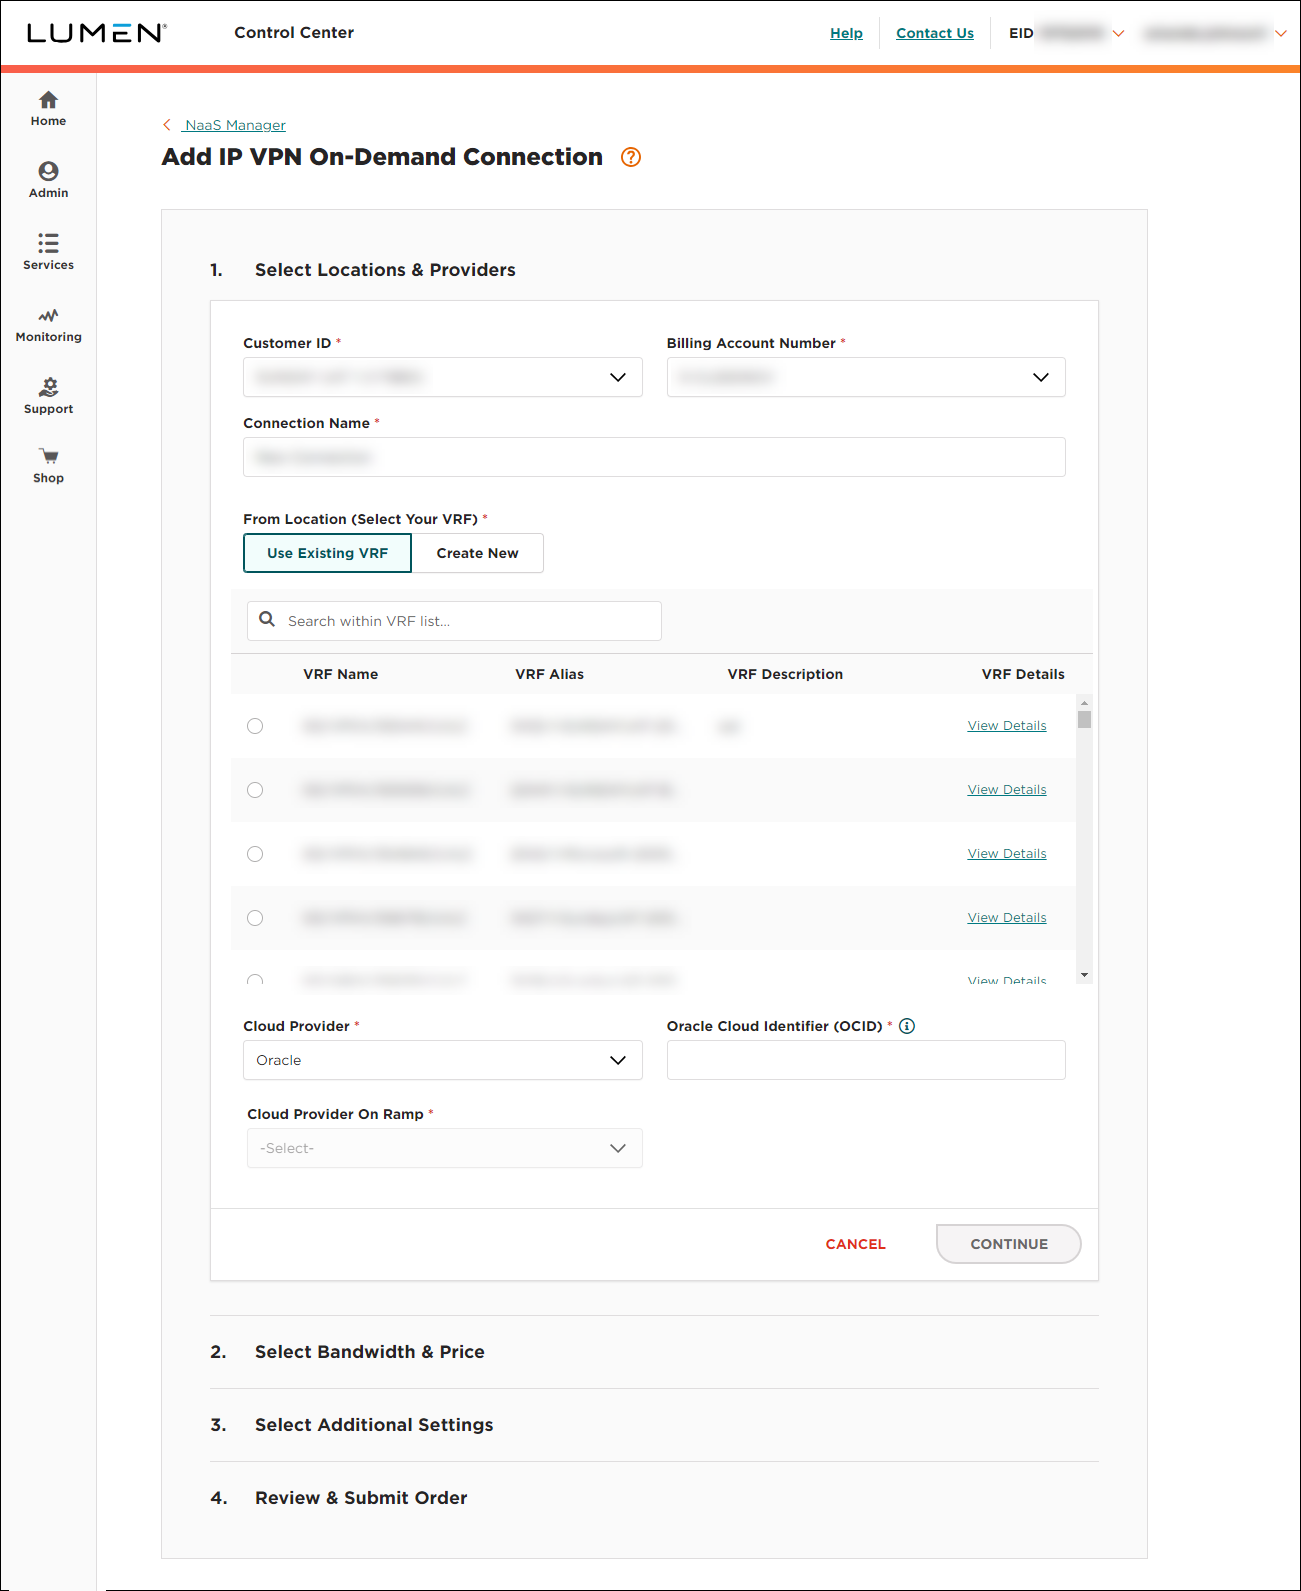Click the Control Center title
The width and height of the screenshot is (1301, 1591).
(x=294, y=33)
